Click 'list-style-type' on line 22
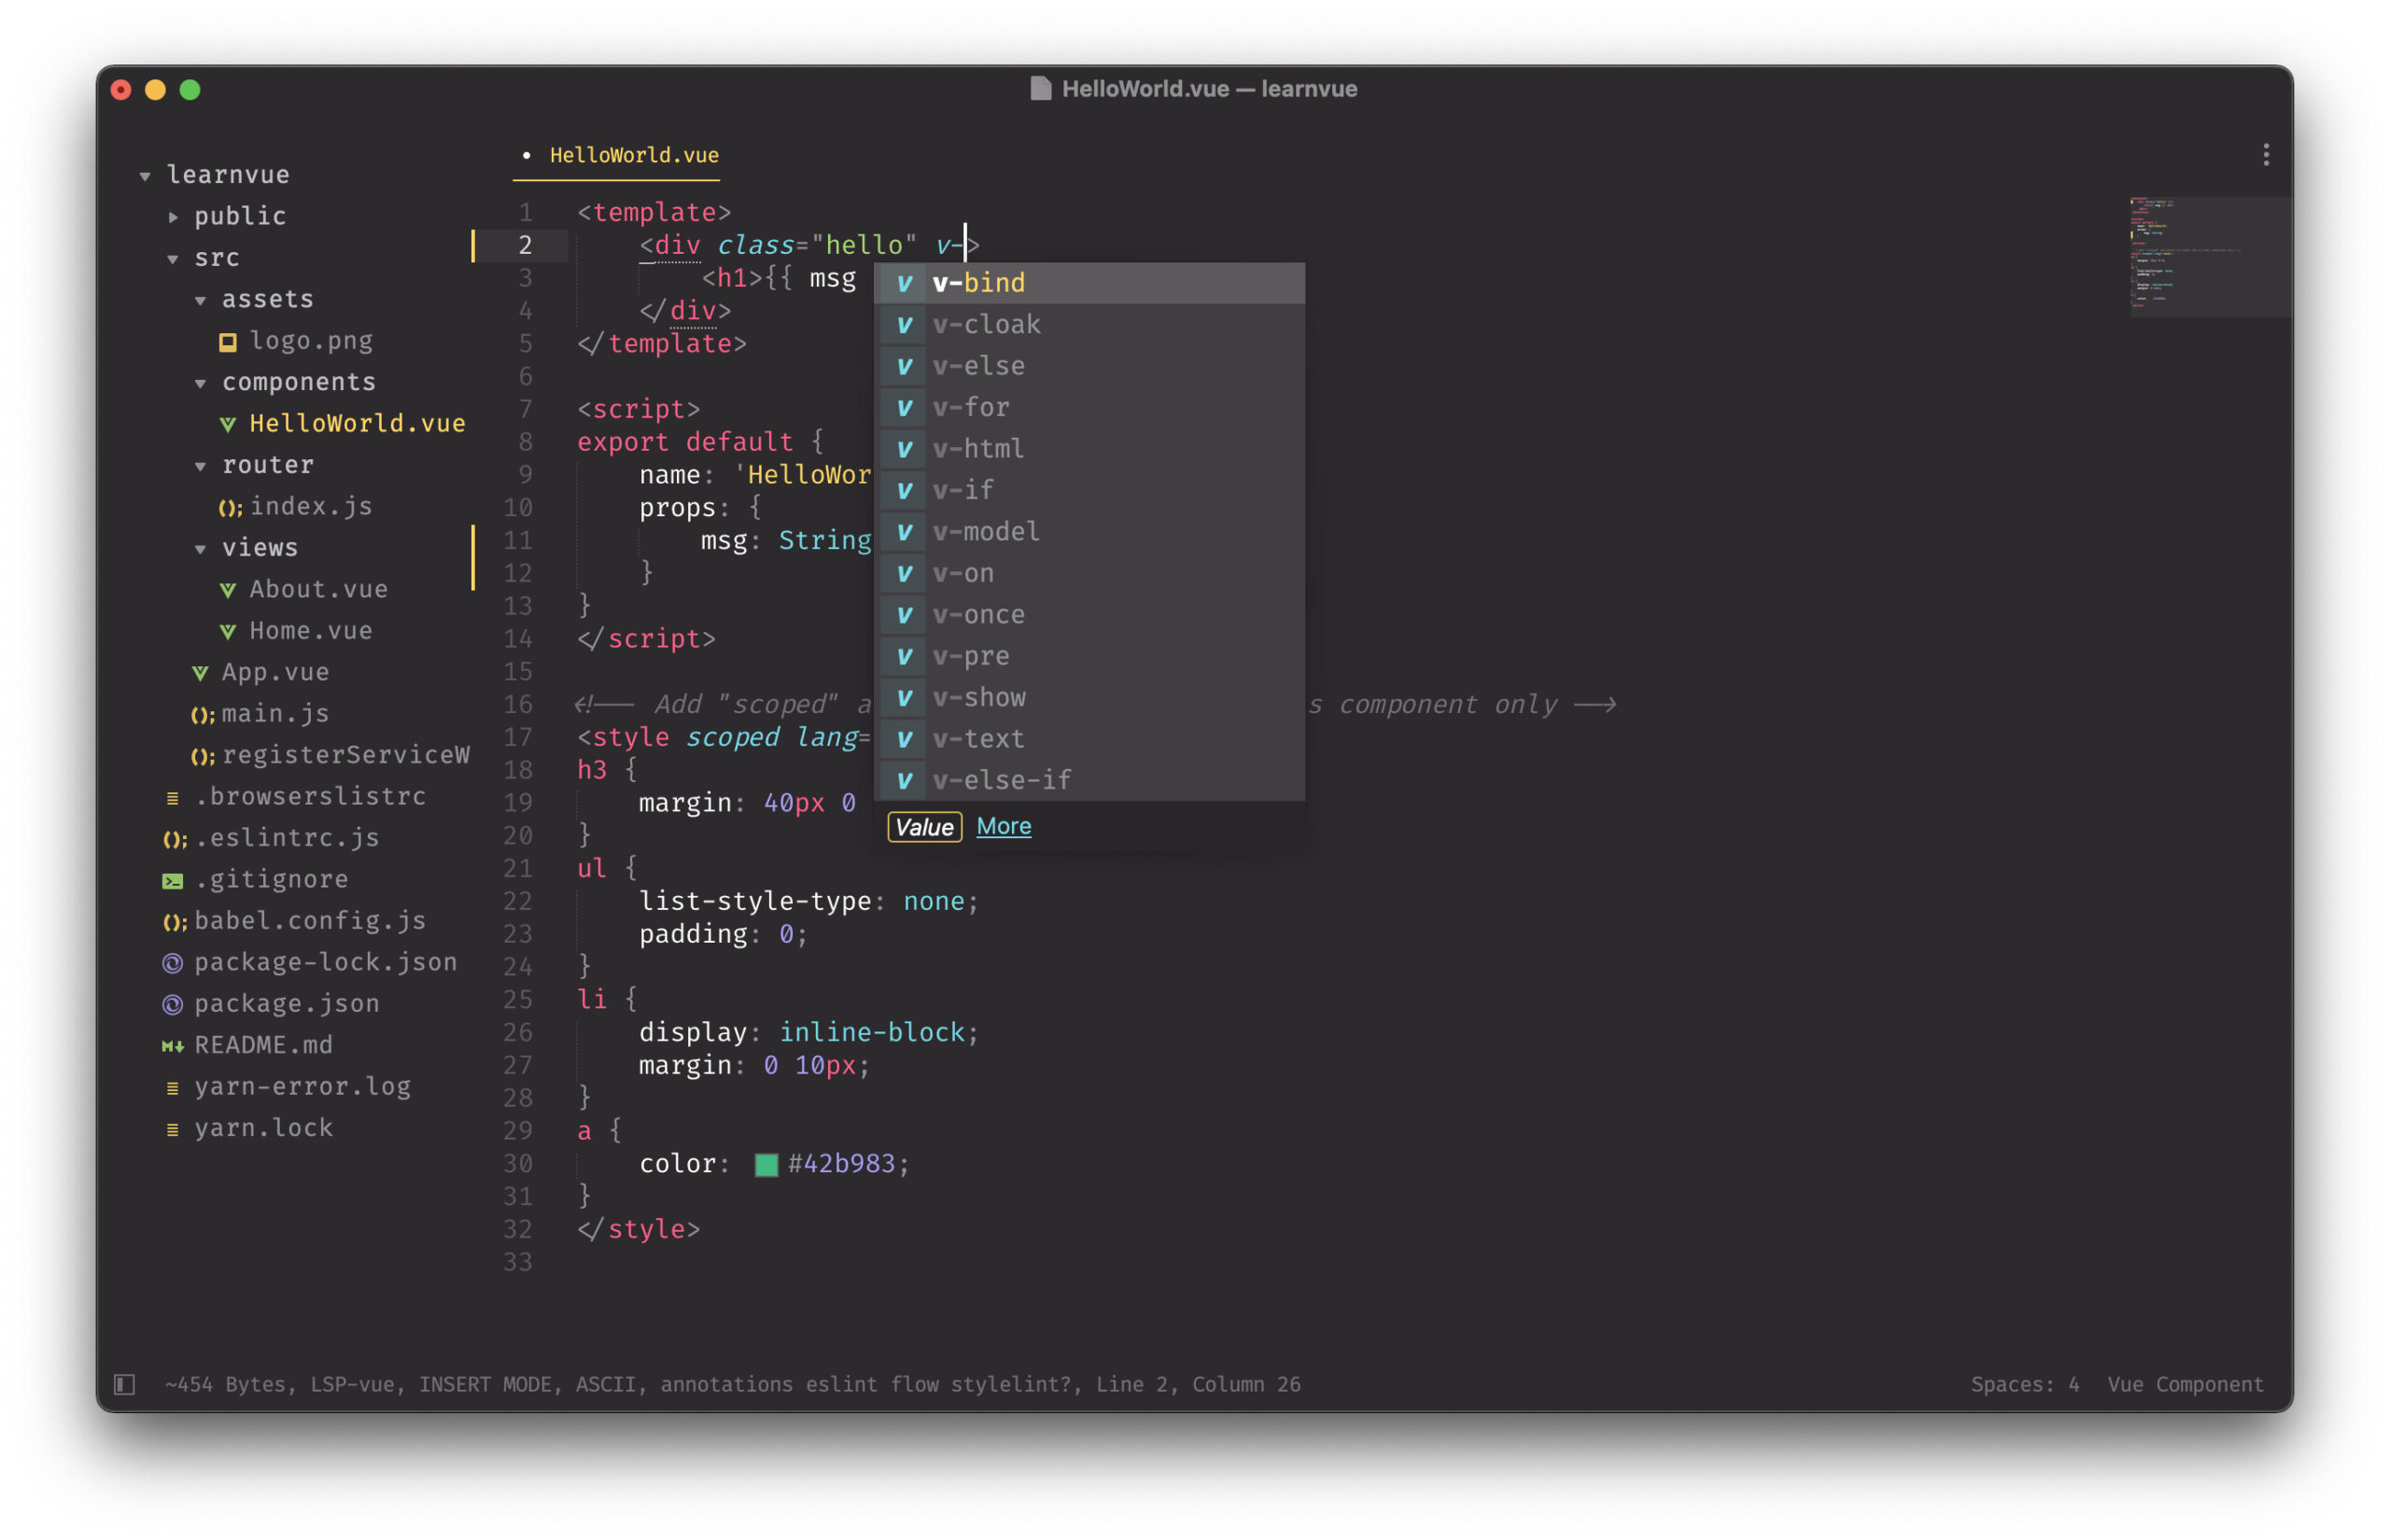This screenshot has height=1540, width=2390. (x=755, y=901)
